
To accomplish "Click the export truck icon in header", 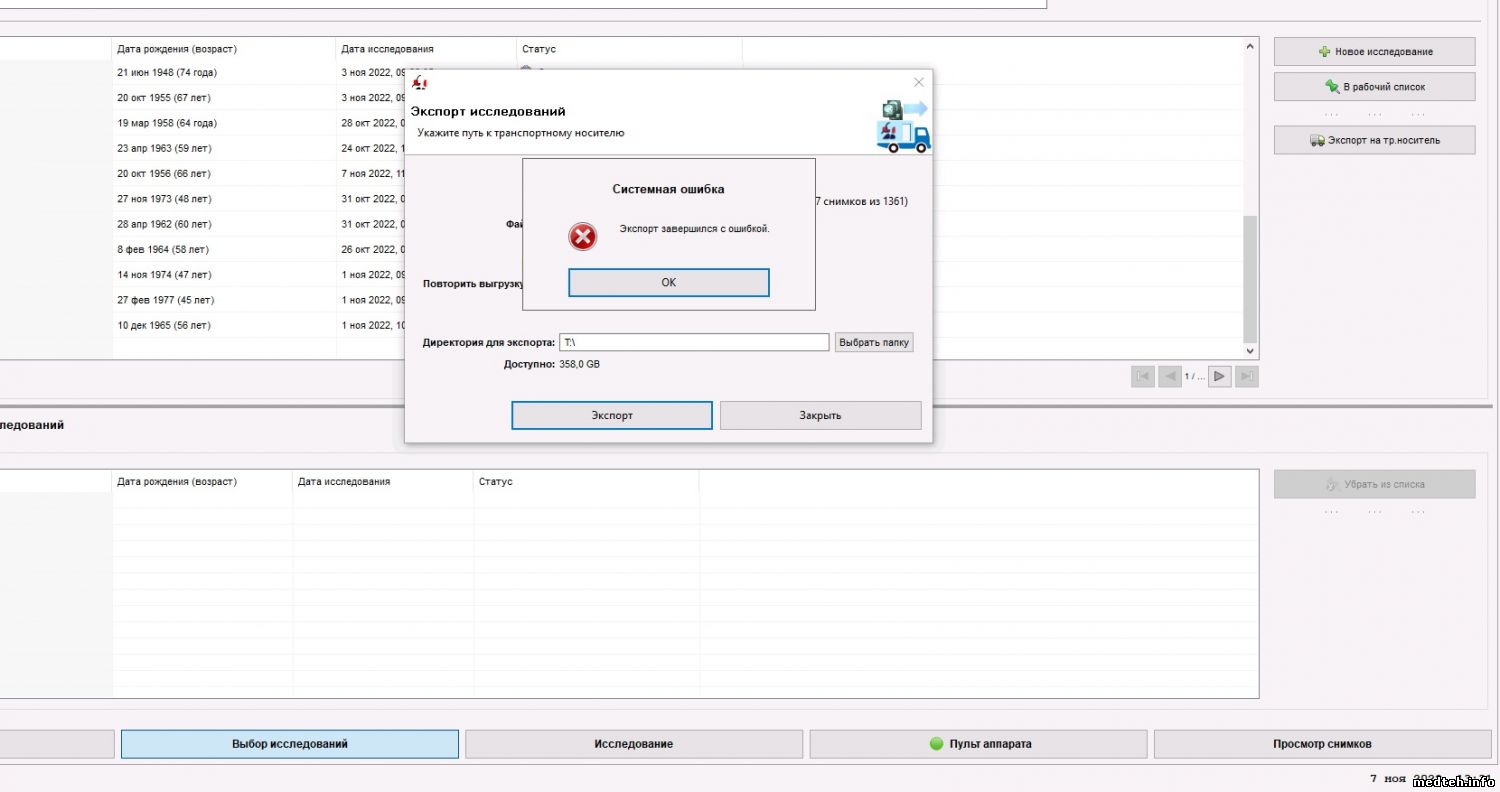I will tap(903, 126).
